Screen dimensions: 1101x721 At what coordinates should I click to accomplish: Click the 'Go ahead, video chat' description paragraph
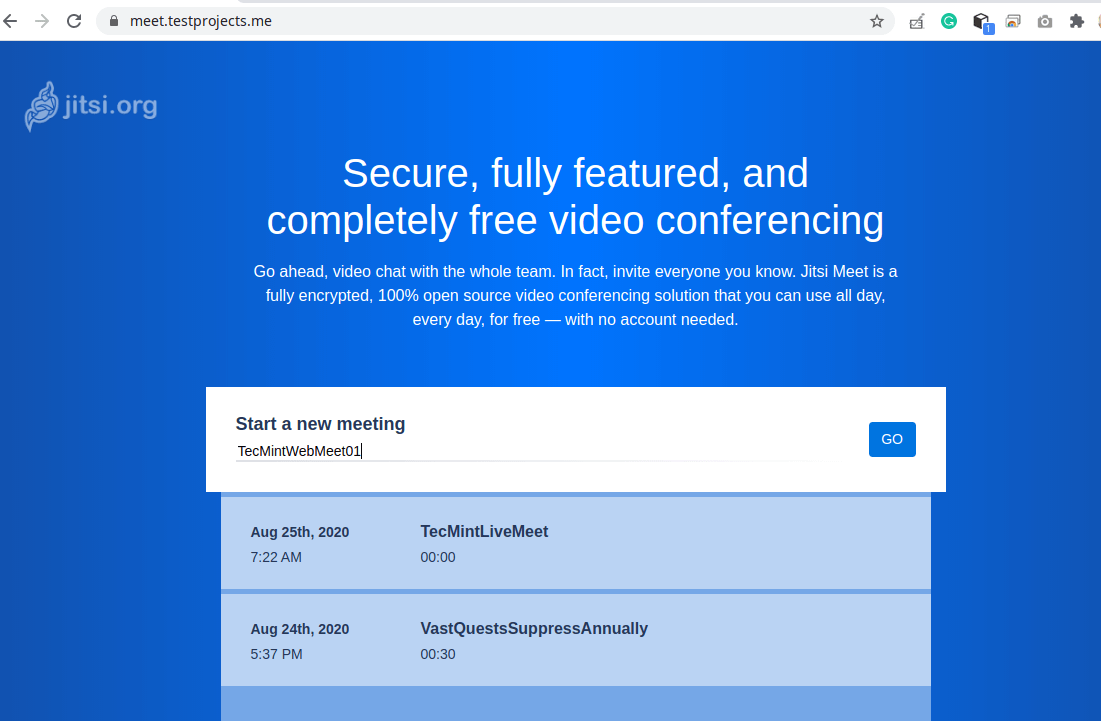(576, 296)
